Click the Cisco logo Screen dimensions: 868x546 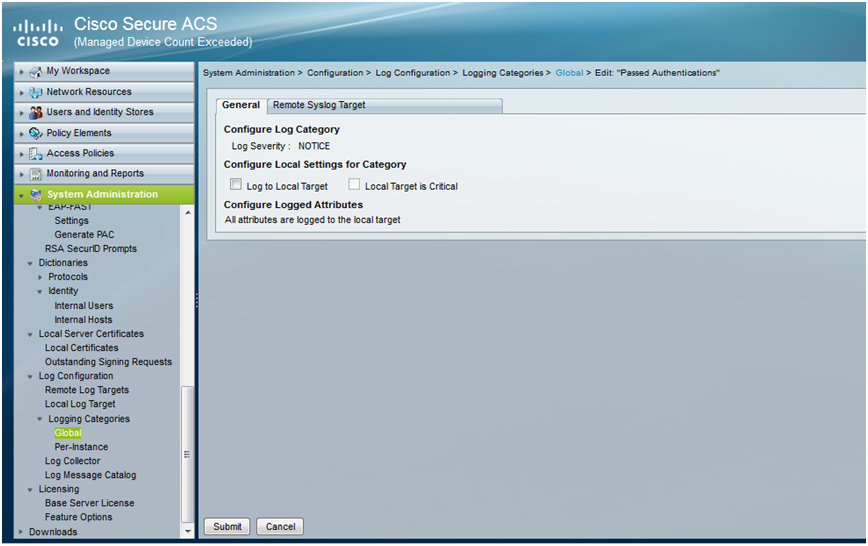tap(38, 33)
